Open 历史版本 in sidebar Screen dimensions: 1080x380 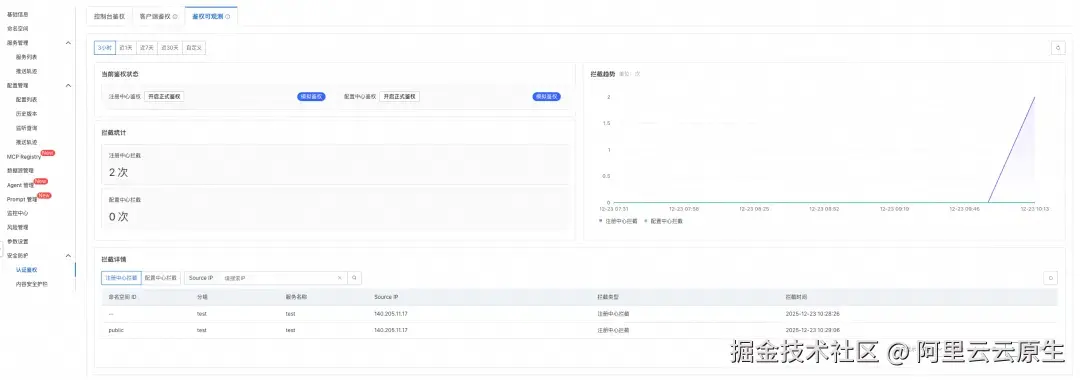(26, 114)
